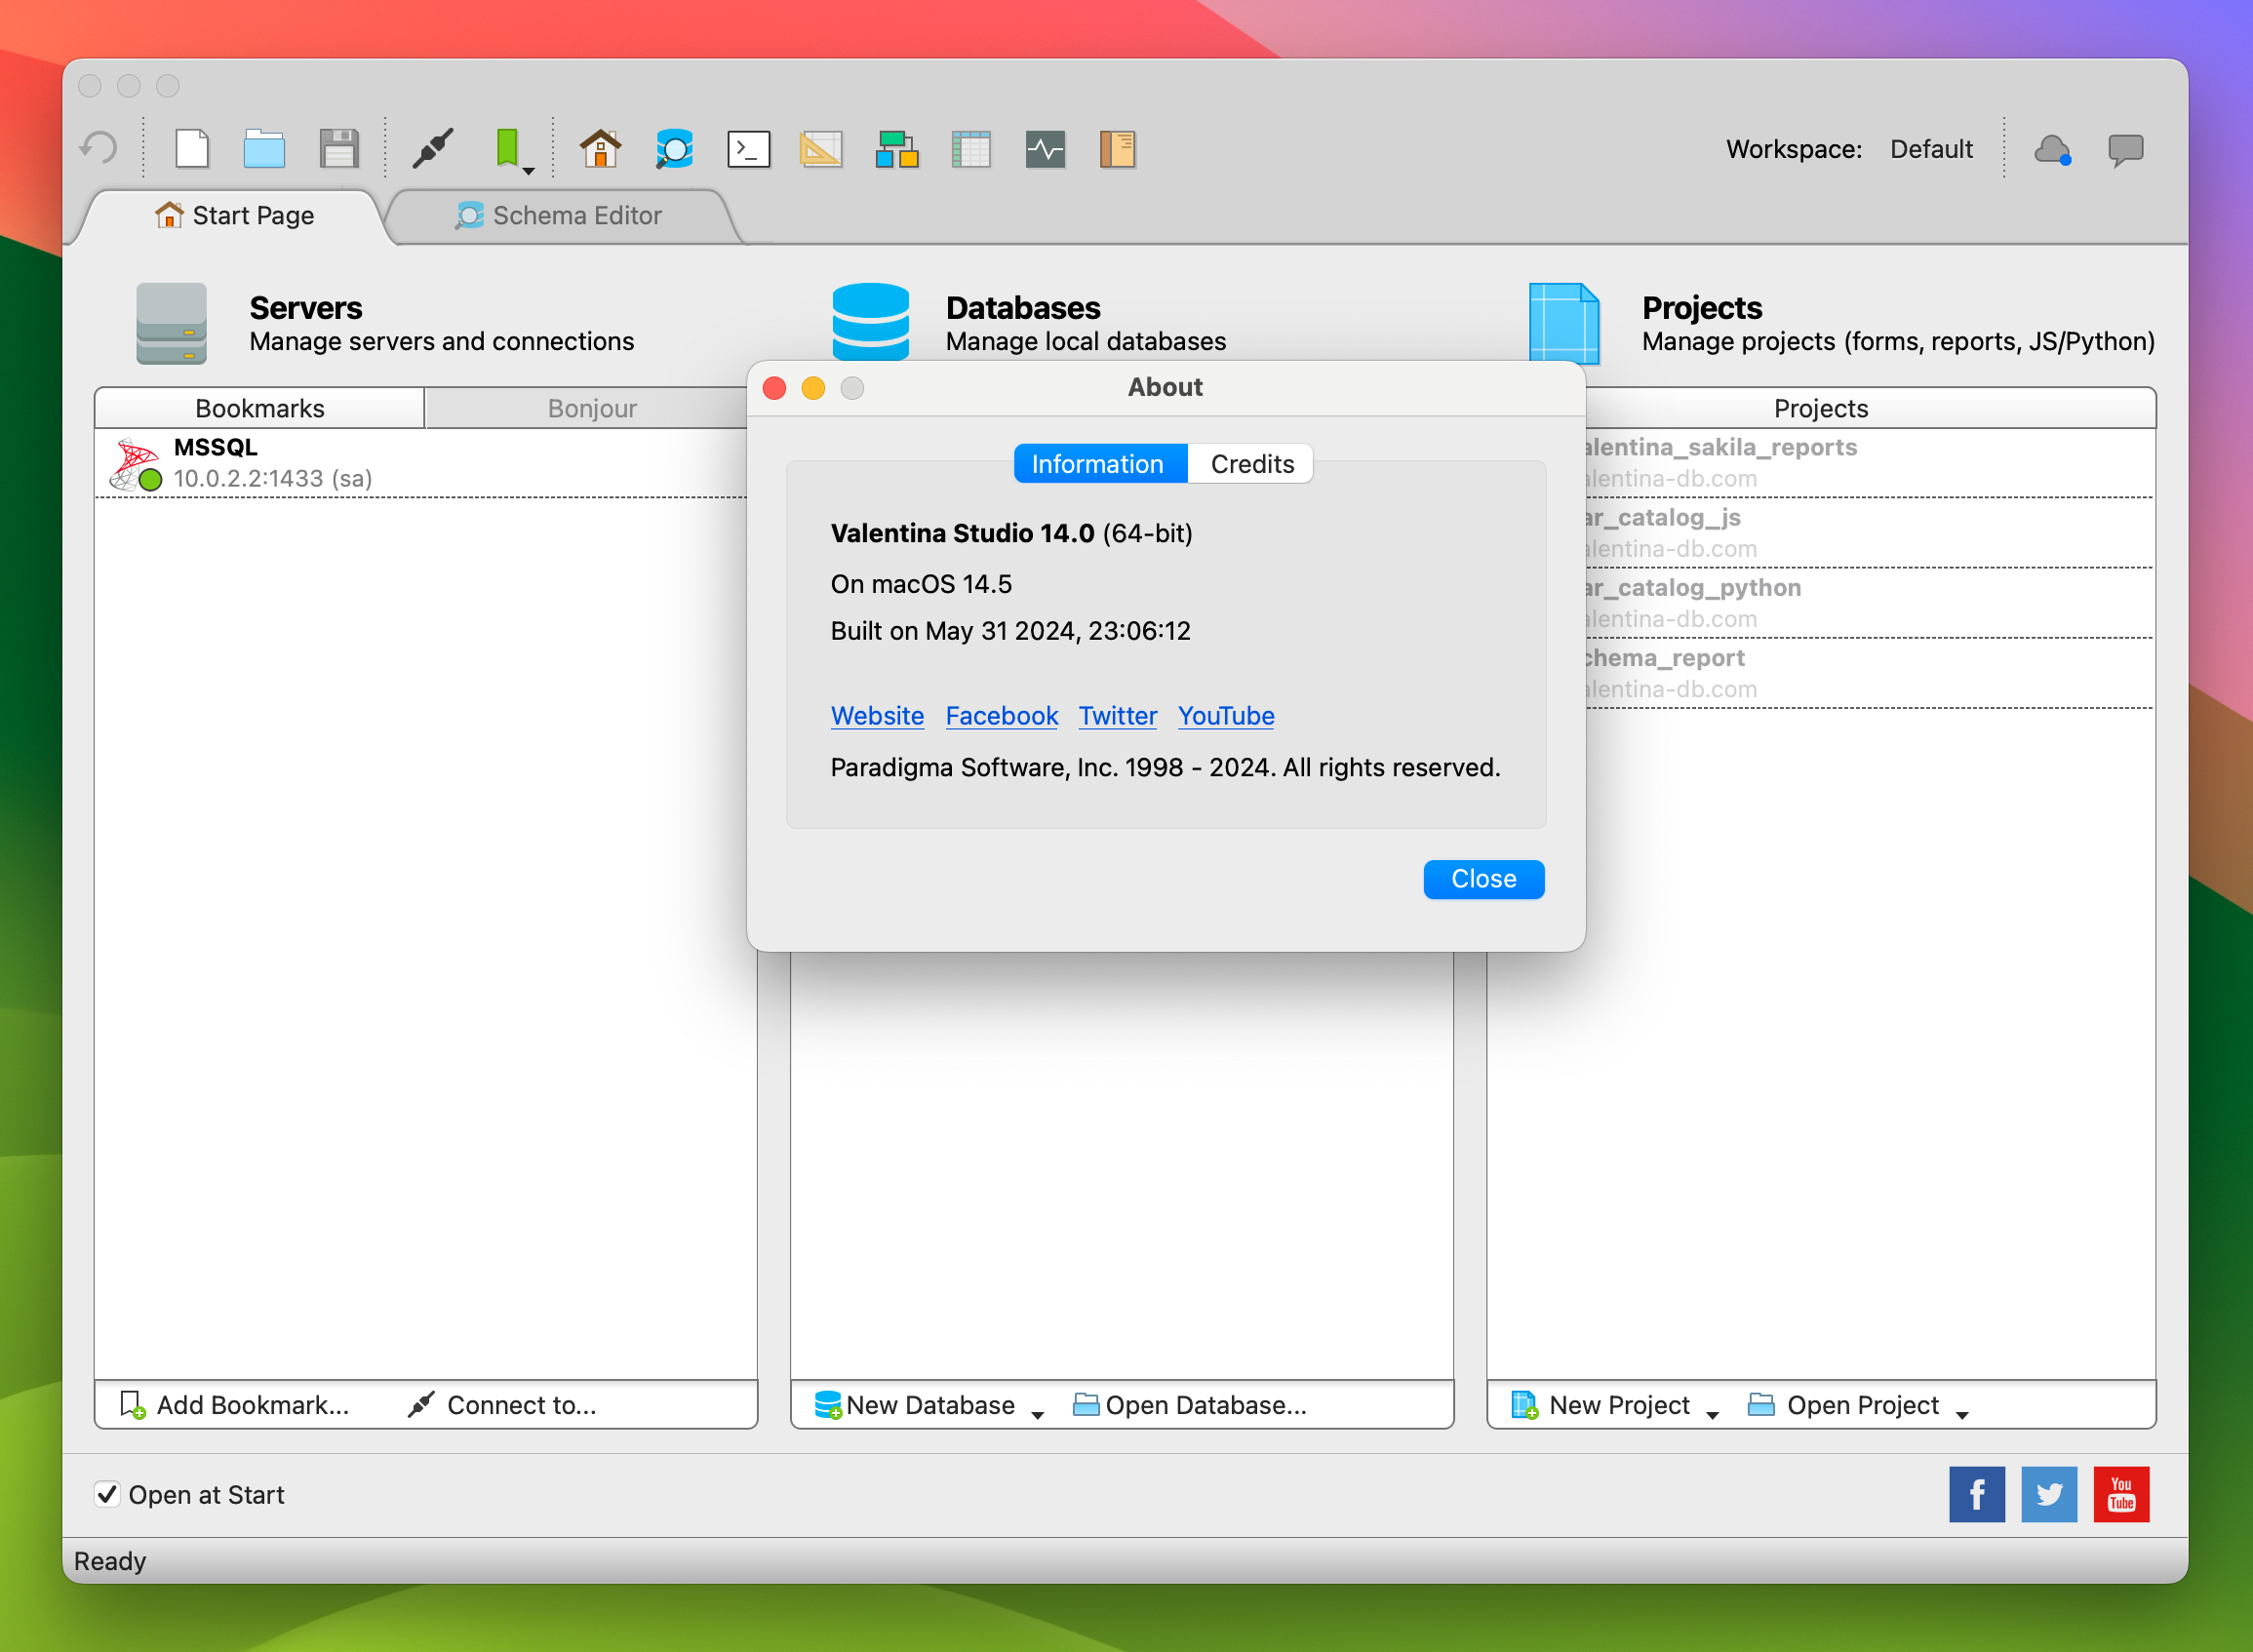Click the Projects blueprint icon
The height and width of the screenshot is (1652, 2253).
click(x=1563, y=324)
